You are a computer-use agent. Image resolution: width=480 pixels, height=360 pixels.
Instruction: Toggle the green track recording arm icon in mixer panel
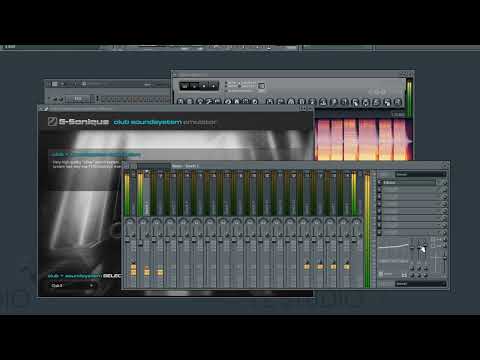point(380,274)
